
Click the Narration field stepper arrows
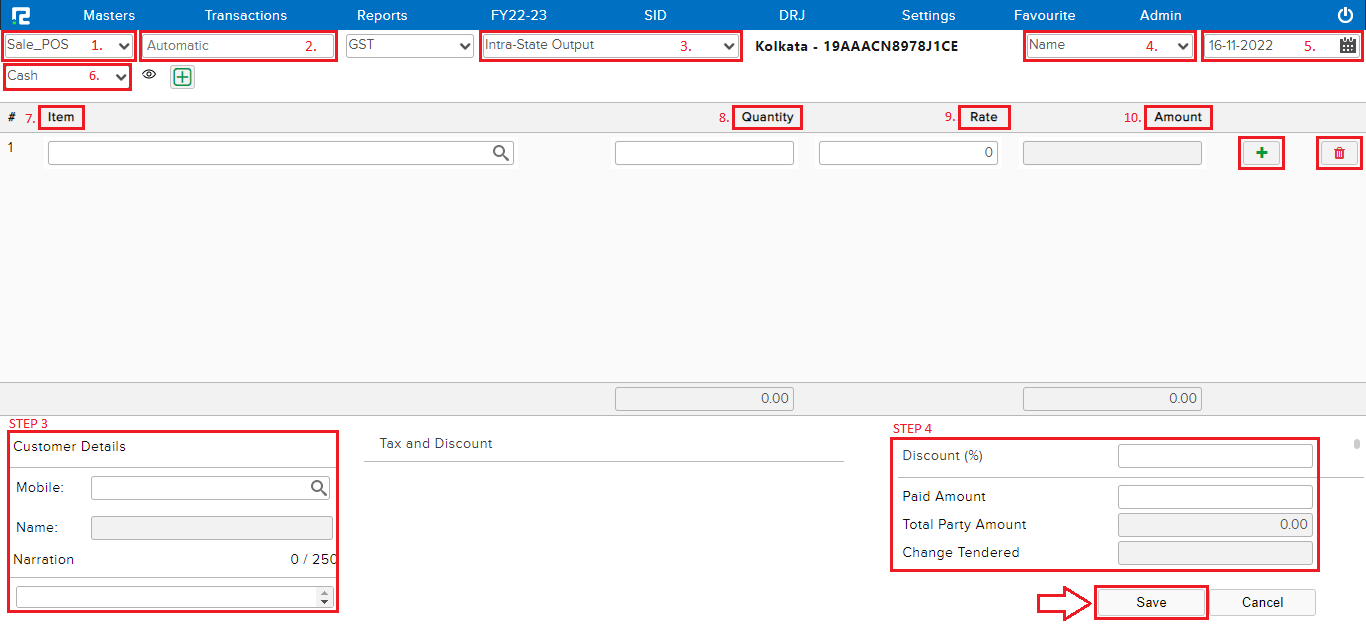[324, 597]
